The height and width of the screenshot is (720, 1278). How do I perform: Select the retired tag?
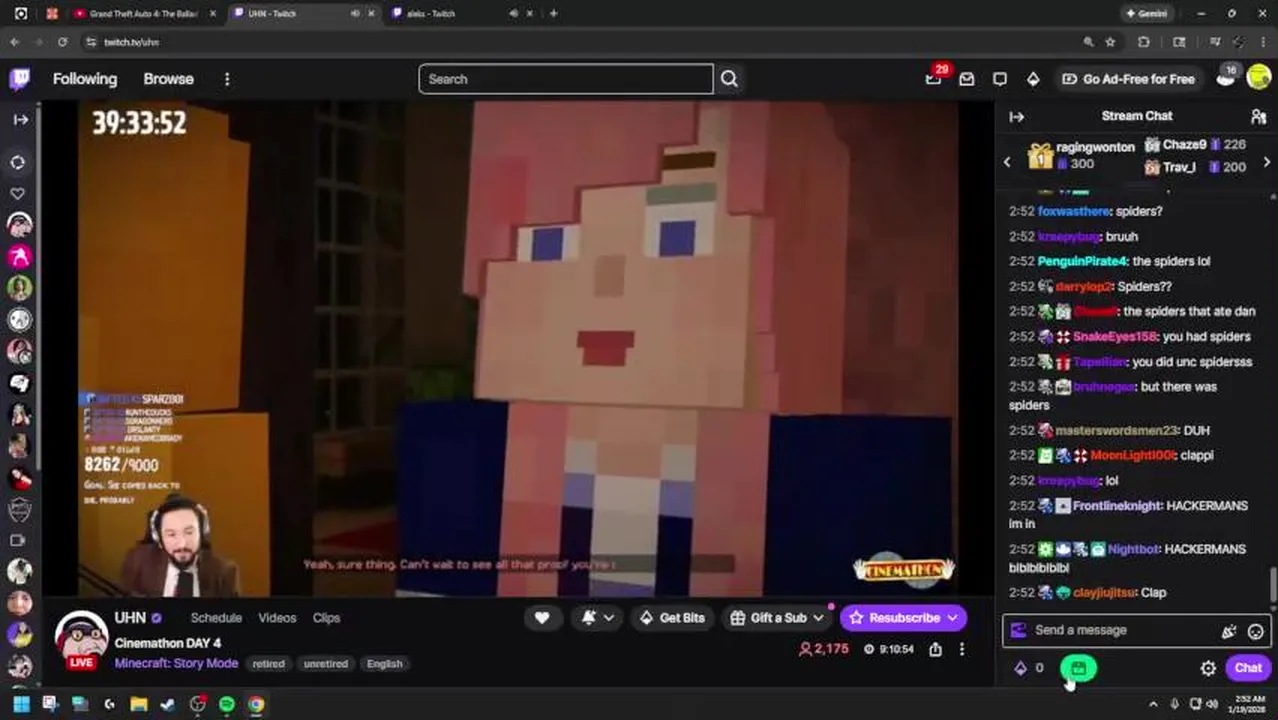tap(268, 664)
